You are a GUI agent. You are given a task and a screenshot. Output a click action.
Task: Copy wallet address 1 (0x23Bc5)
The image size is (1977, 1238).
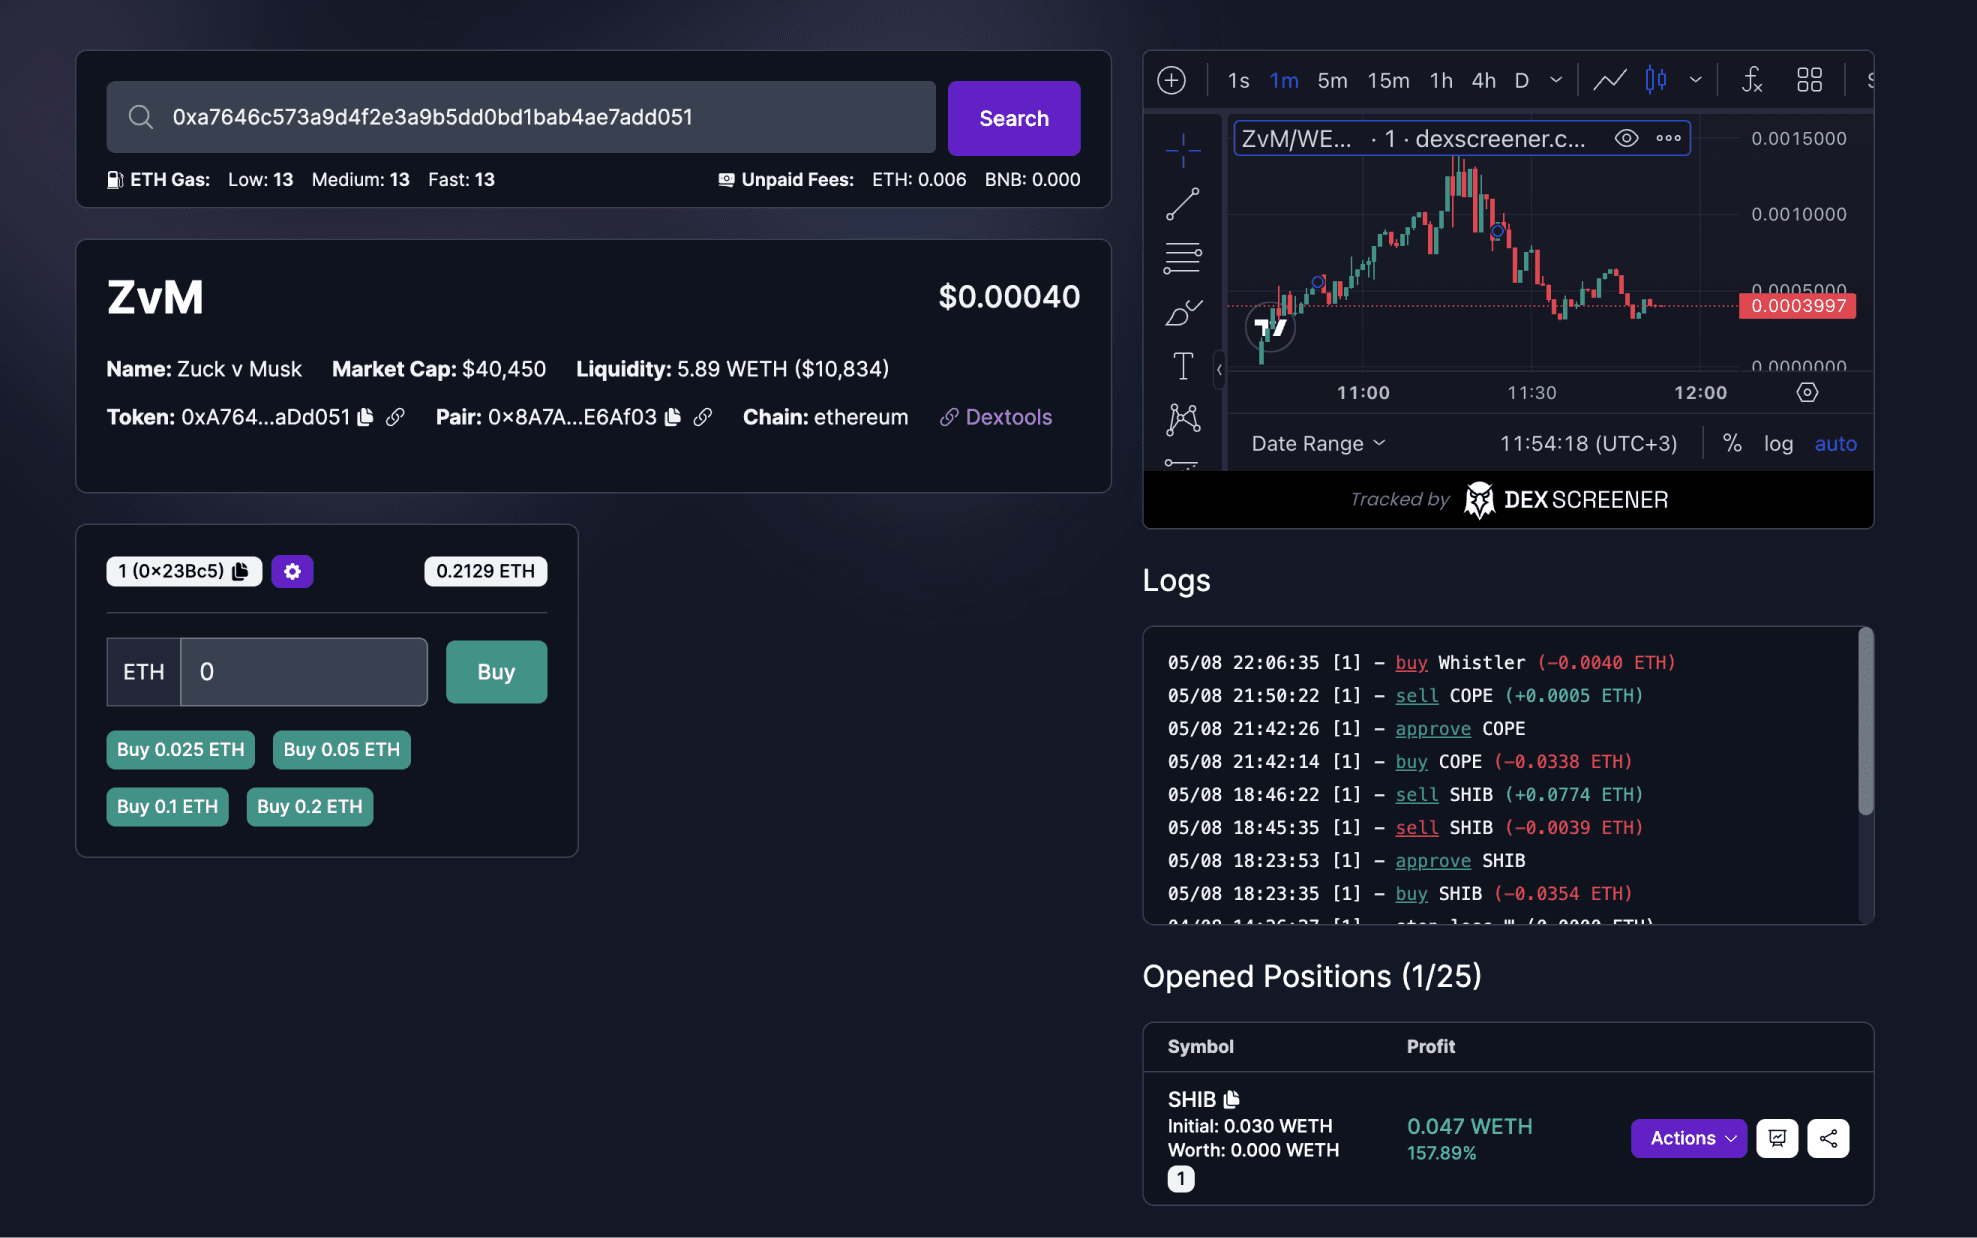240,571
